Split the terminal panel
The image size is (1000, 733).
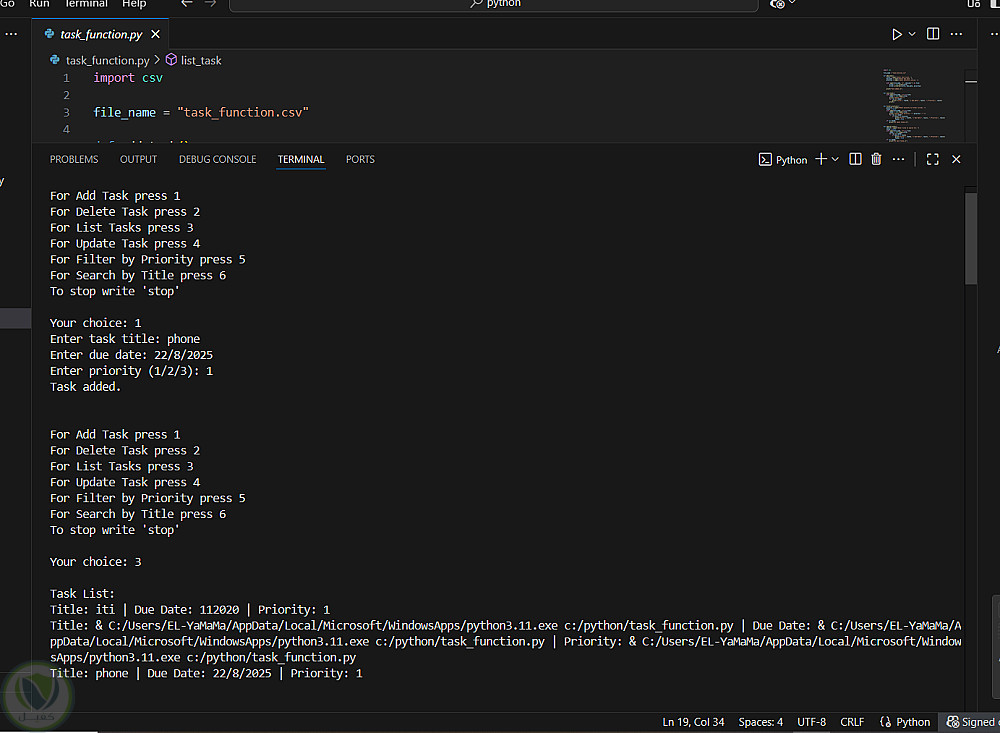pyautogui.click(x=855, y=159)
